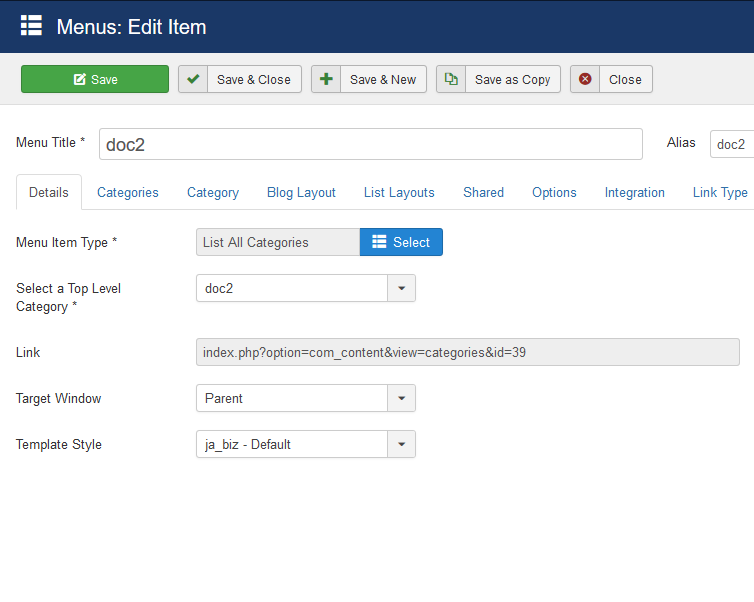This screenshot has height=602, width=754.
Task: Click the Link URL field
Action: tap(467, 352)
